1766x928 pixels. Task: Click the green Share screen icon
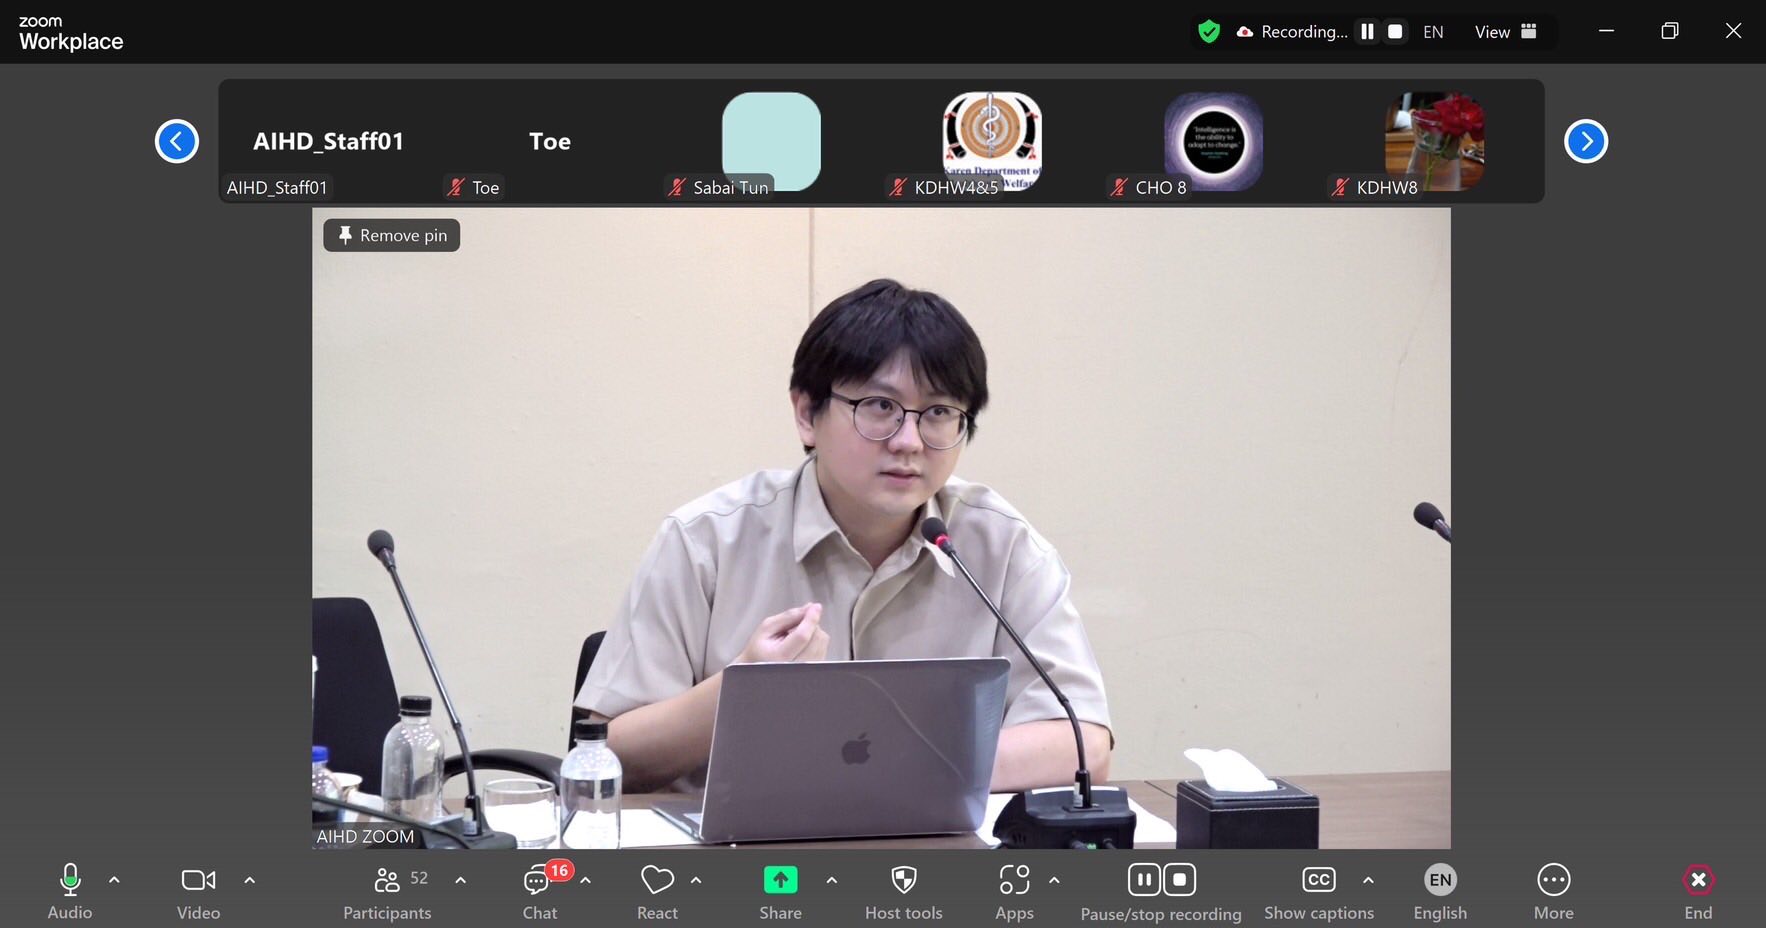click(780, 880)
